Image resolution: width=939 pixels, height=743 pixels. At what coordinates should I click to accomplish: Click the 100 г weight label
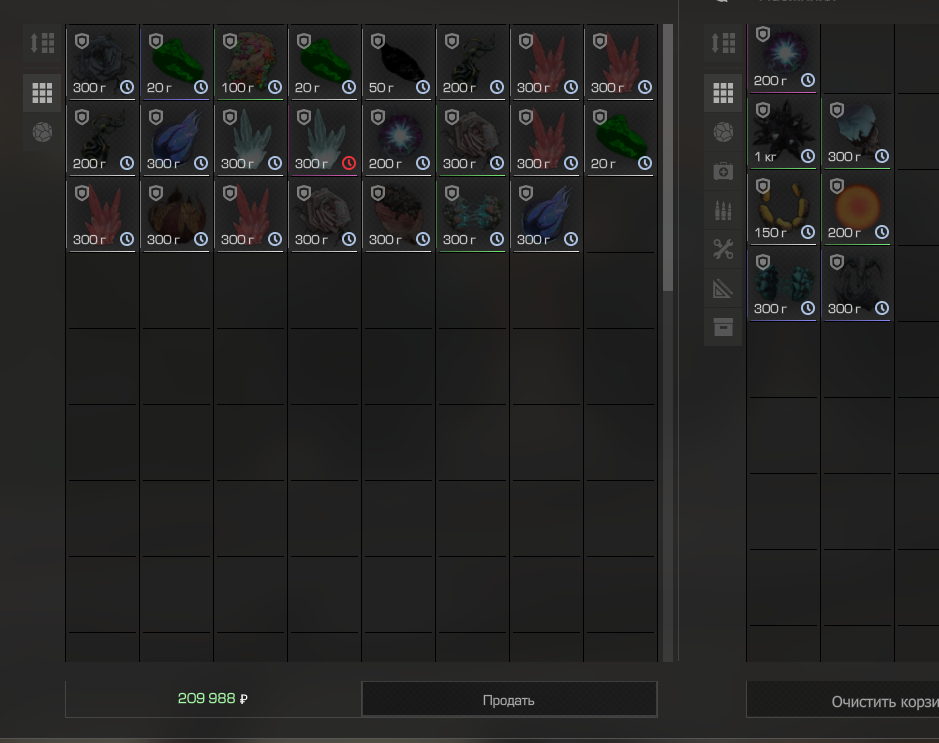click(237, 87)
